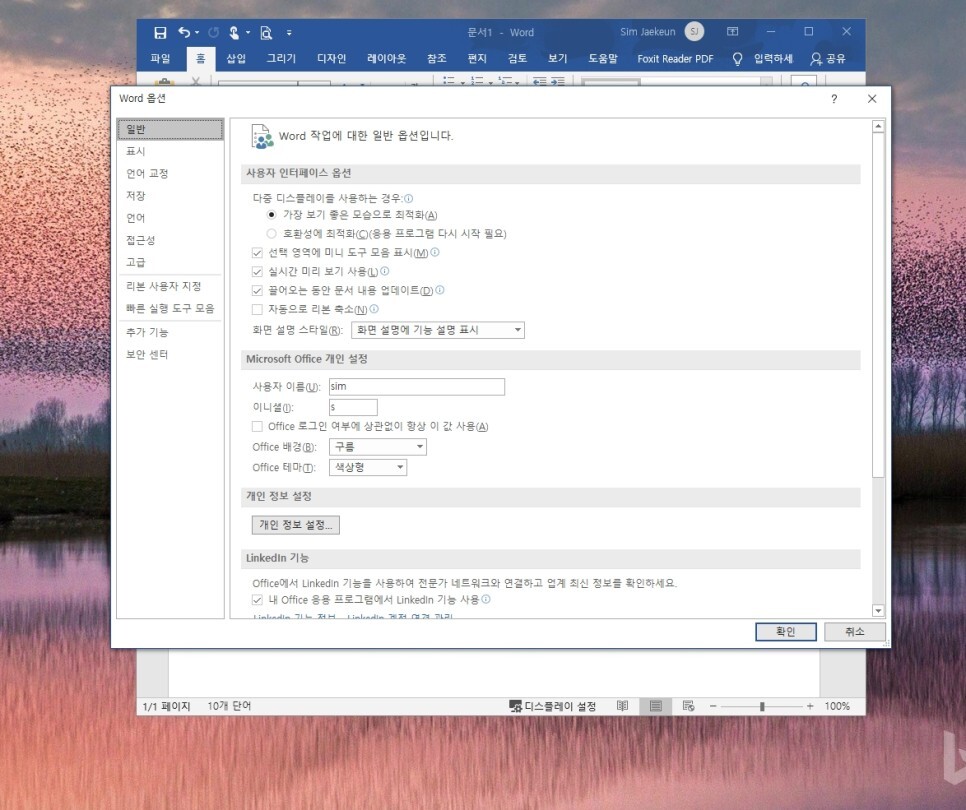Open 리본 사용자 지정 category
The image size is (966, 810).
170,286
